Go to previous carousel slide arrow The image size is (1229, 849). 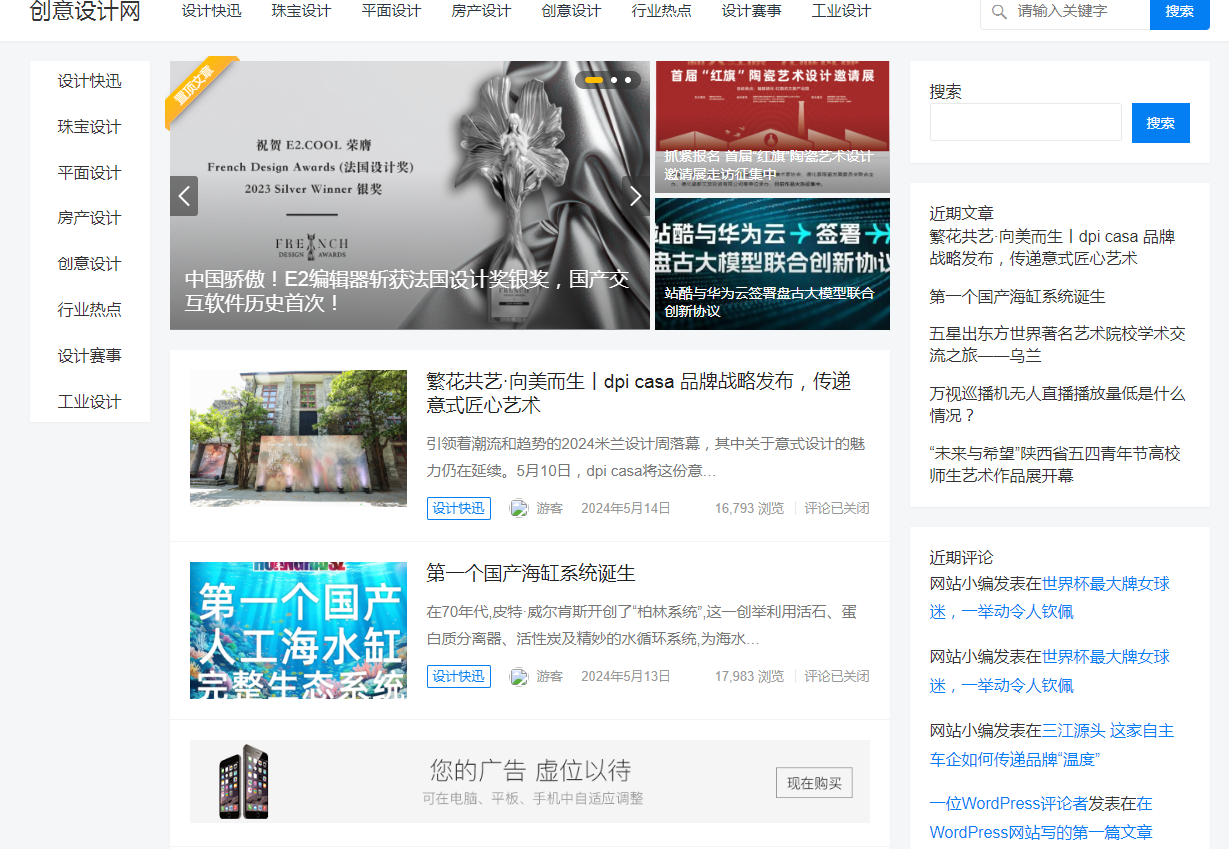[184, 196]
